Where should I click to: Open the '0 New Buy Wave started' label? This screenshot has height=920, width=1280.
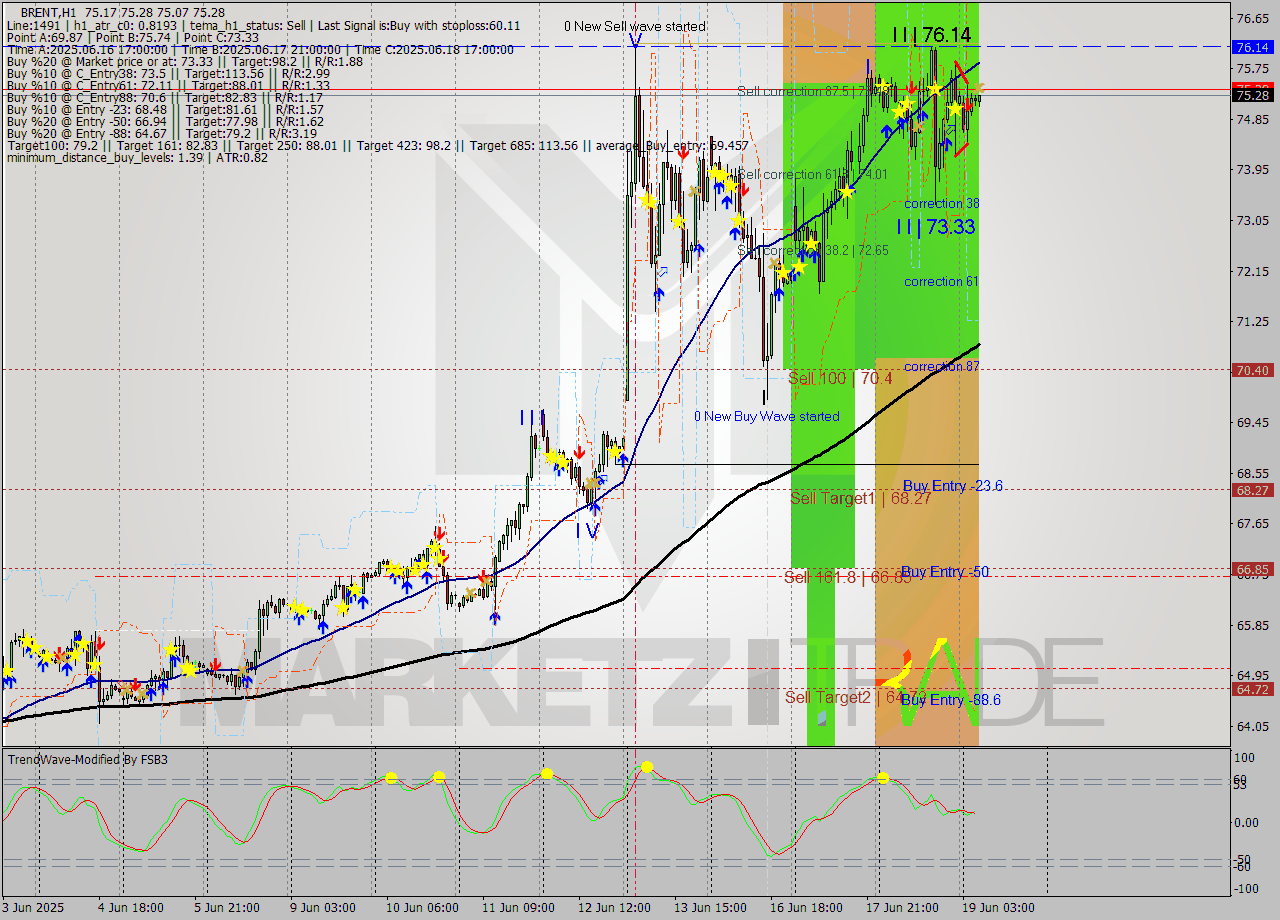(767, 417)
